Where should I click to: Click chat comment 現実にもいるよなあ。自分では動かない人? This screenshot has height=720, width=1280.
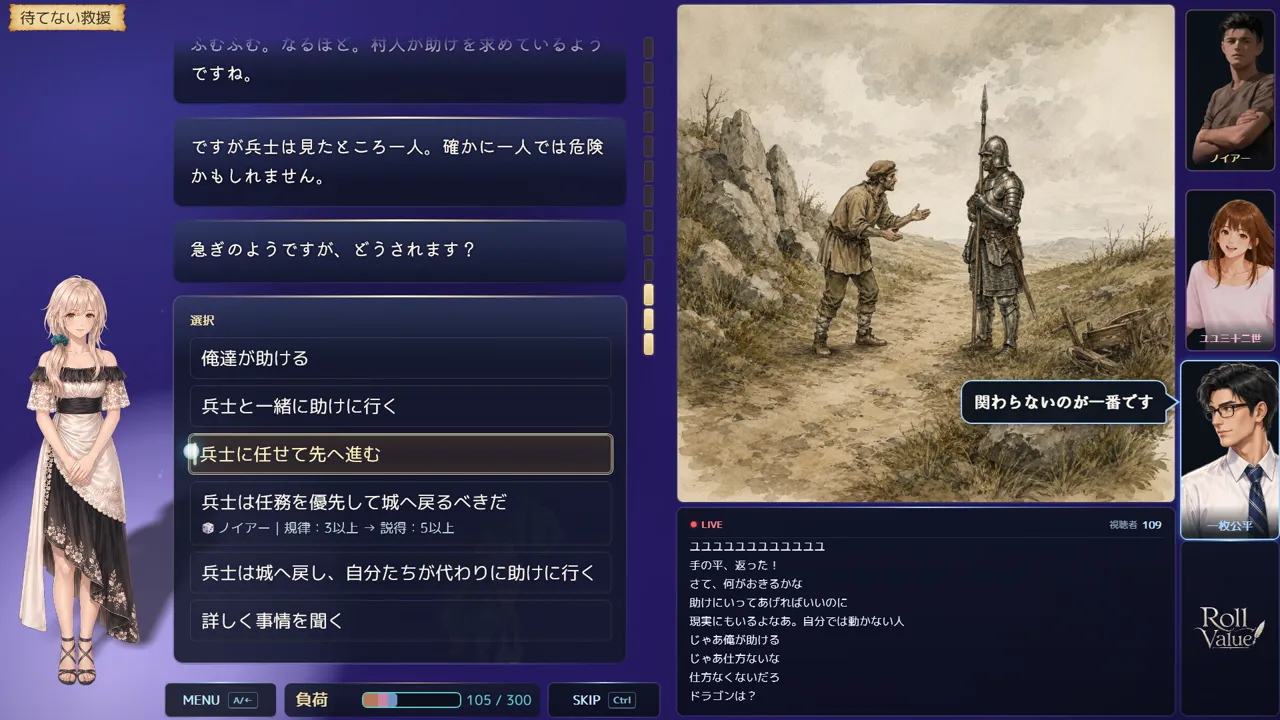coord(796,621)
